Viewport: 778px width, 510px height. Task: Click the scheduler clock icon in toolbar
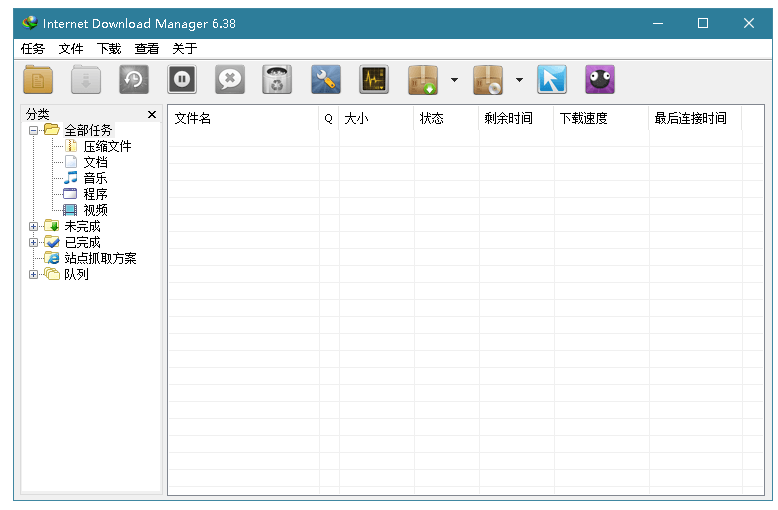coord(134,79)
